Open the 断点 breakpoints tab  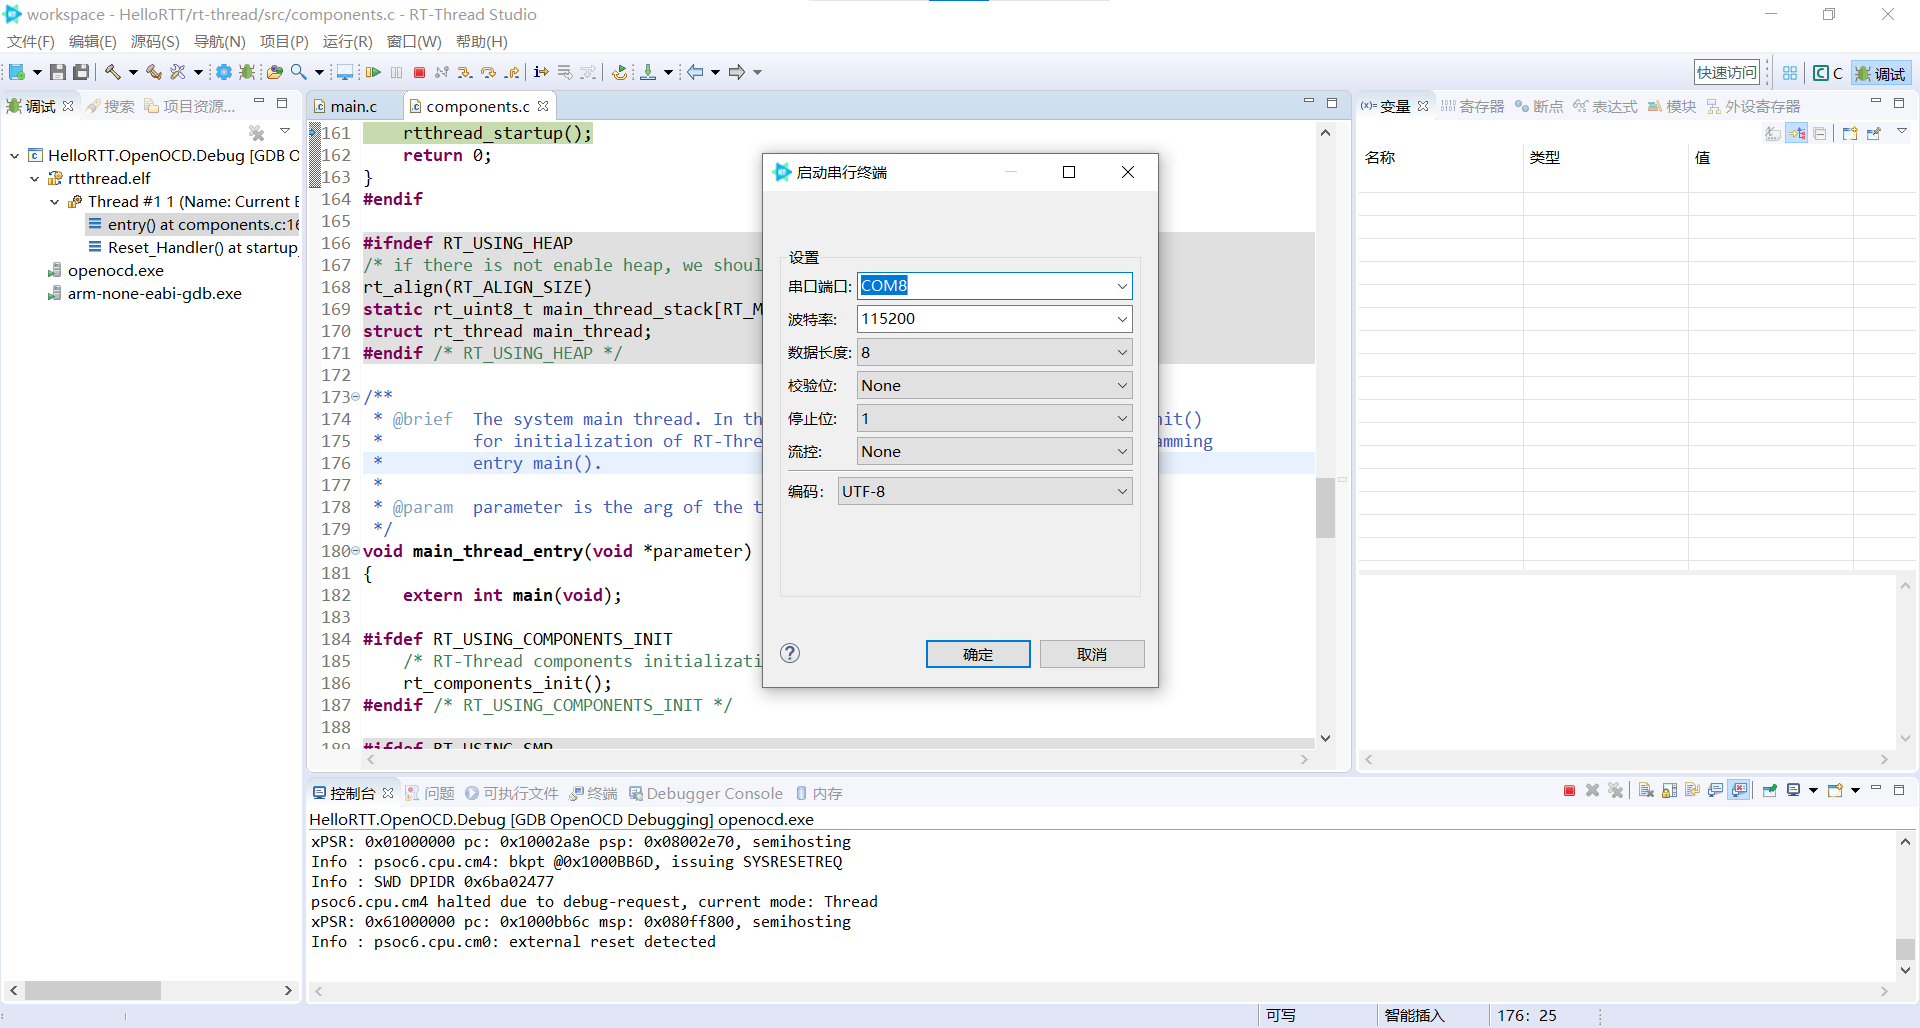point(1538,106)
